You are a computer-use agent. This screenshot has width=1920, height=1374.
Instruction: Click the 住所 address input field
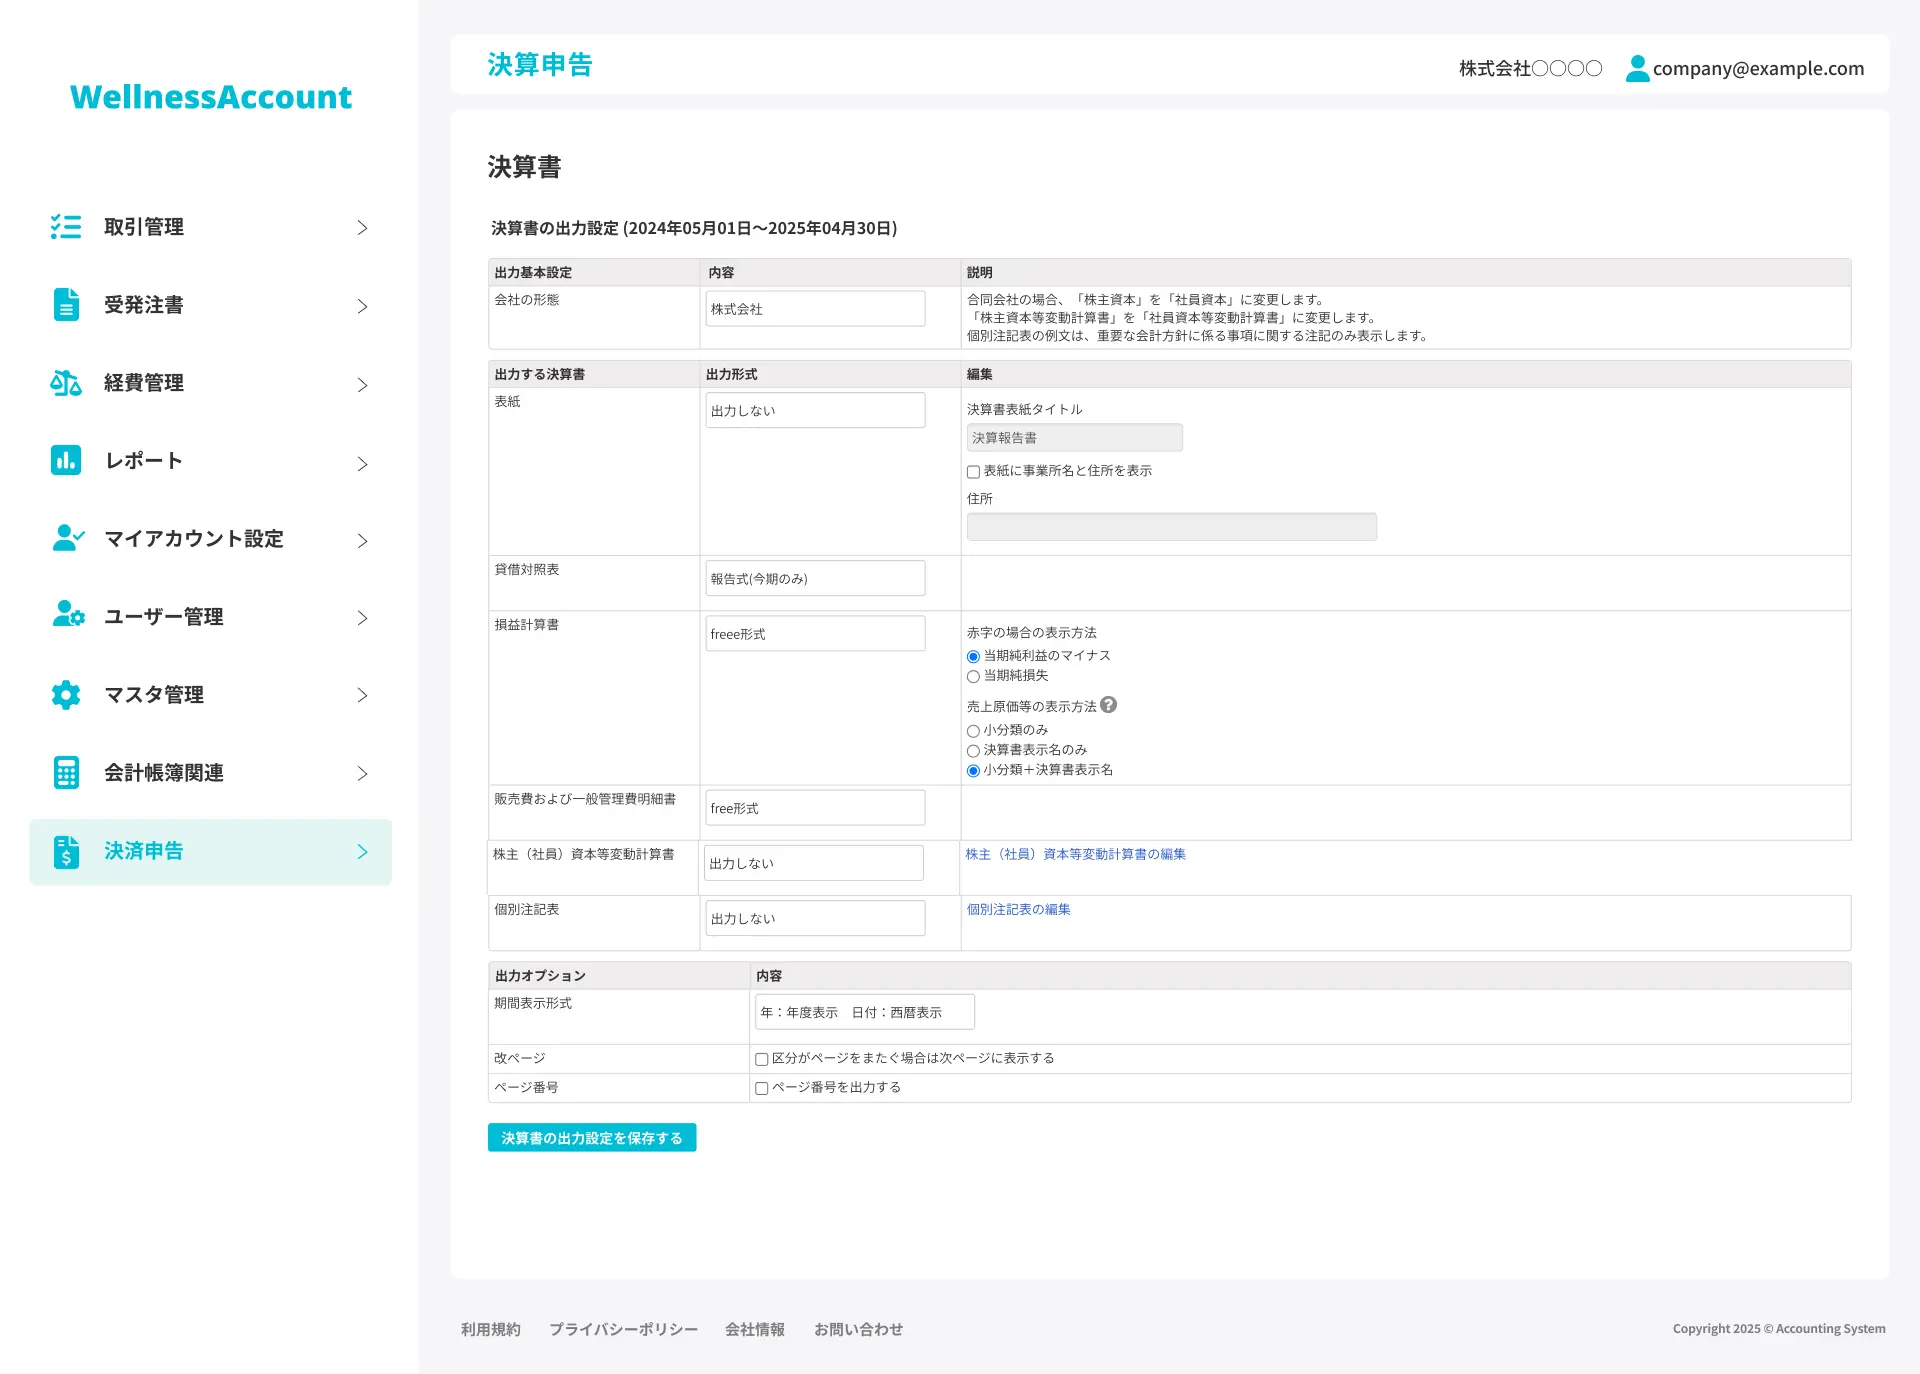coord(1171,527)
